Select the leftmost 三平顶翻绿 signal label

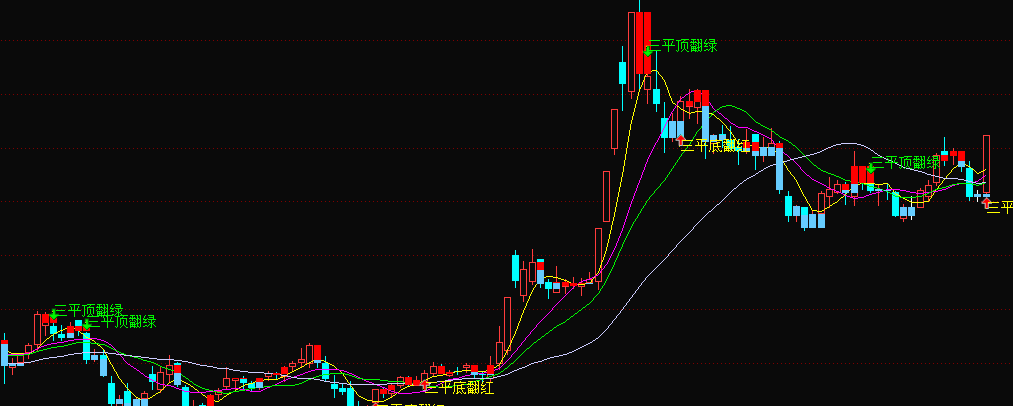pos(89,310)
